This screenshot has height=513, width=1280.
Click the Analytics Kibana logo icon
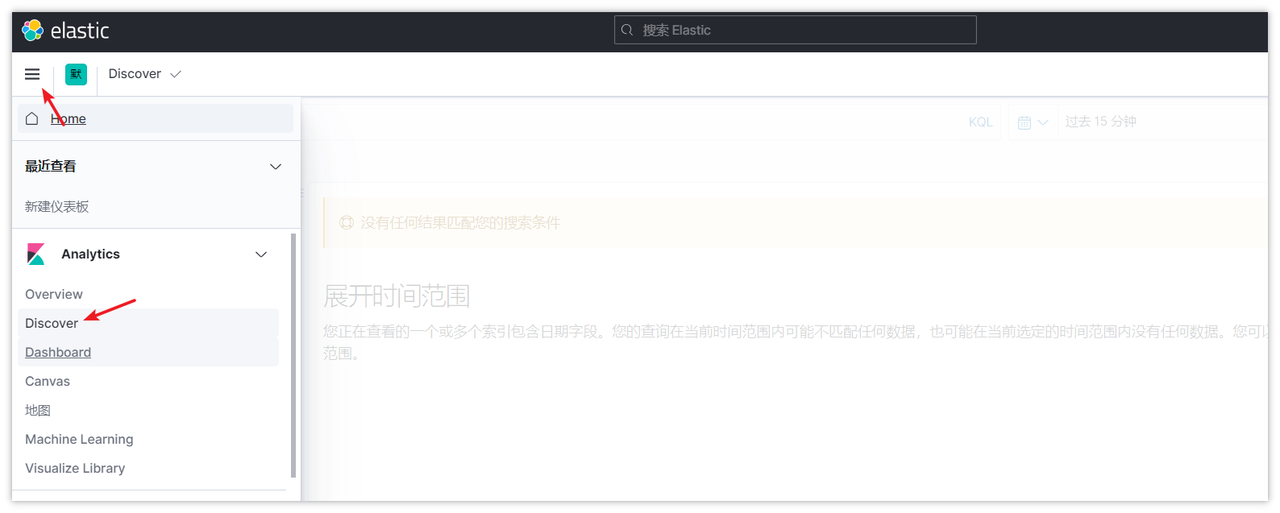tap(36, 254)
